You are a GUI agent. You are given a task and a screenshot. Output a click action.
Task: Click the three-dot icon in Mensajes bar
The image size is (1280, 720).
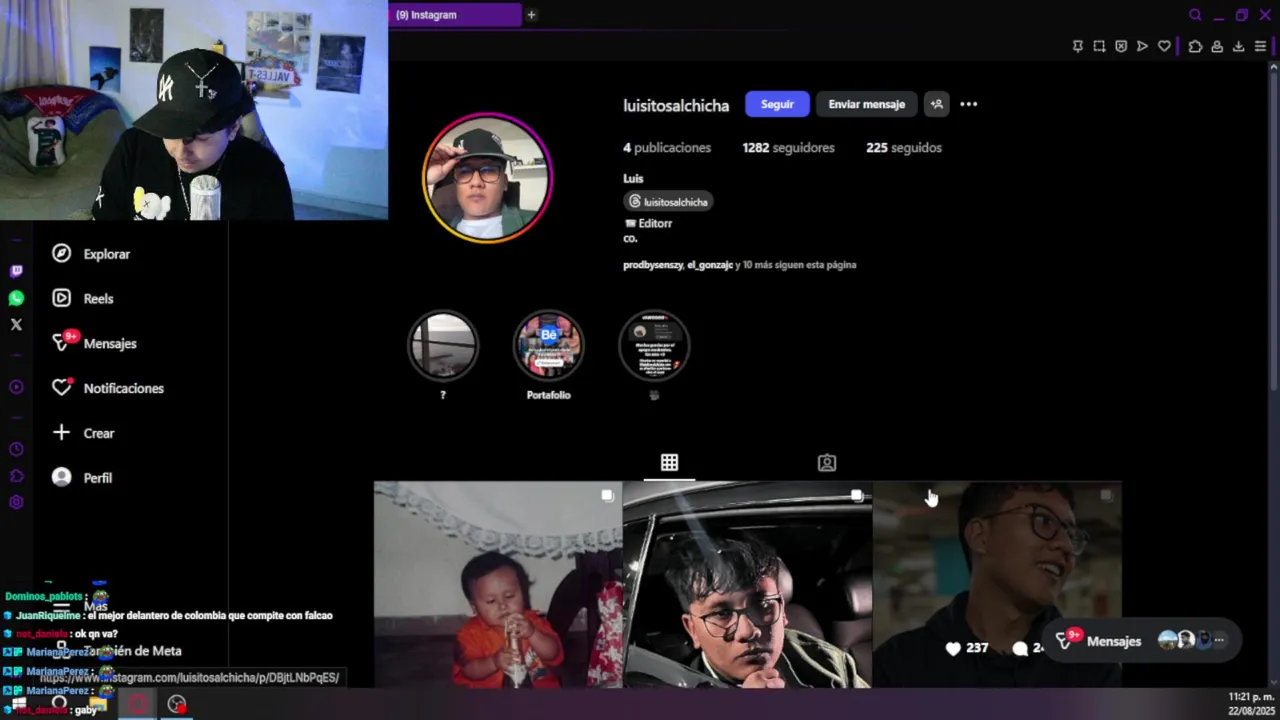1219,640
